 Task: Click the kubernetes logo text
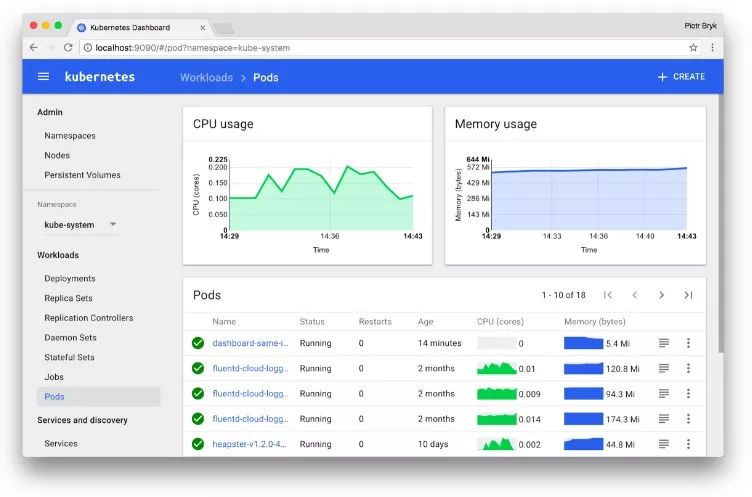pos(100,77)
